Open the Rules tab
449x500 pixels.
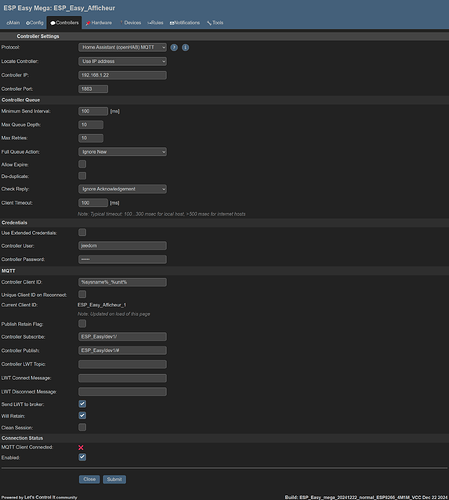(x=156, y=23)
